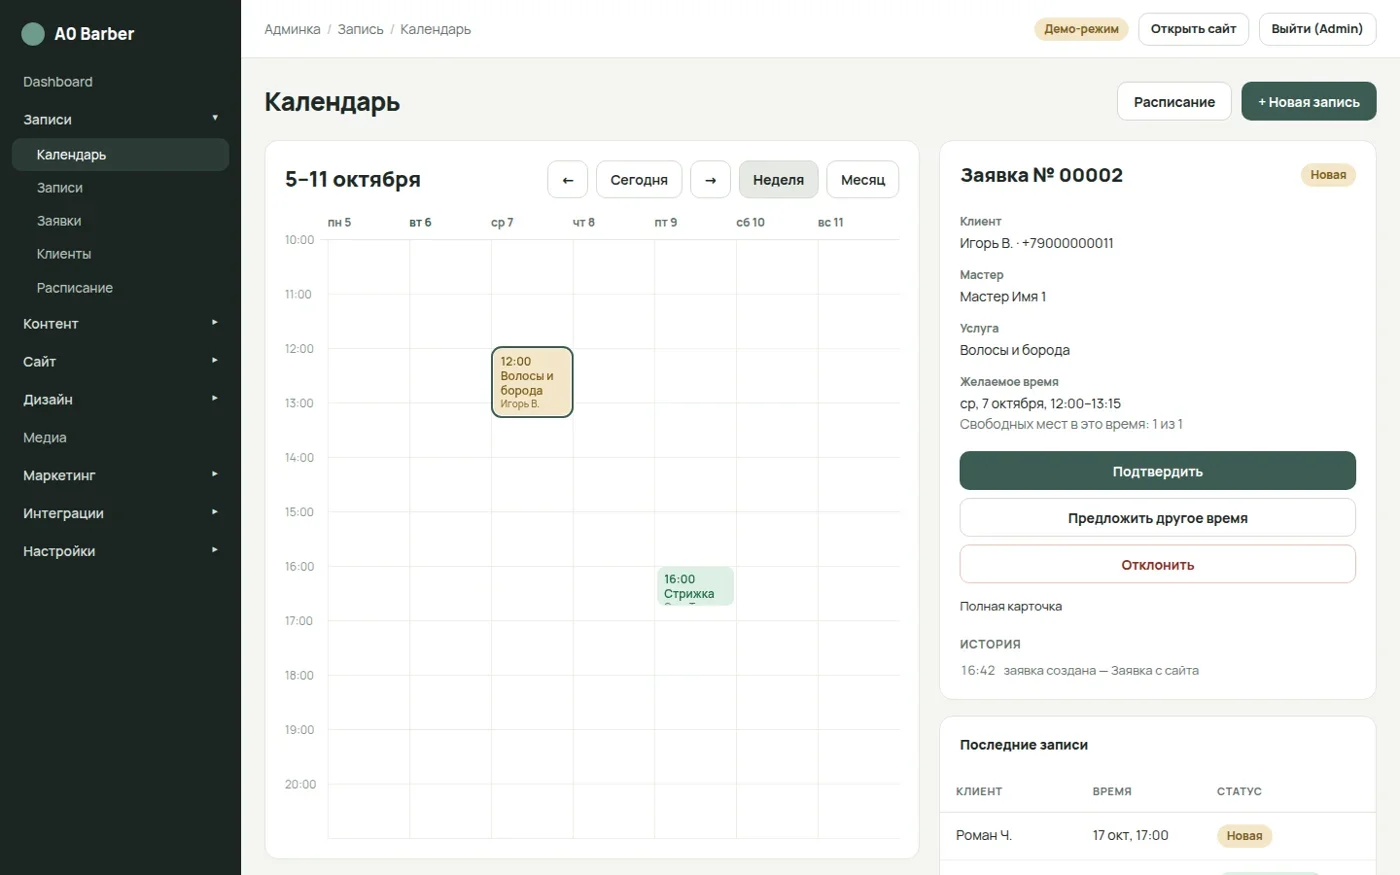Select the 16:00 Стрижка appointment
The height and width of the screenshot is (875, 1400).
(695, 586)
